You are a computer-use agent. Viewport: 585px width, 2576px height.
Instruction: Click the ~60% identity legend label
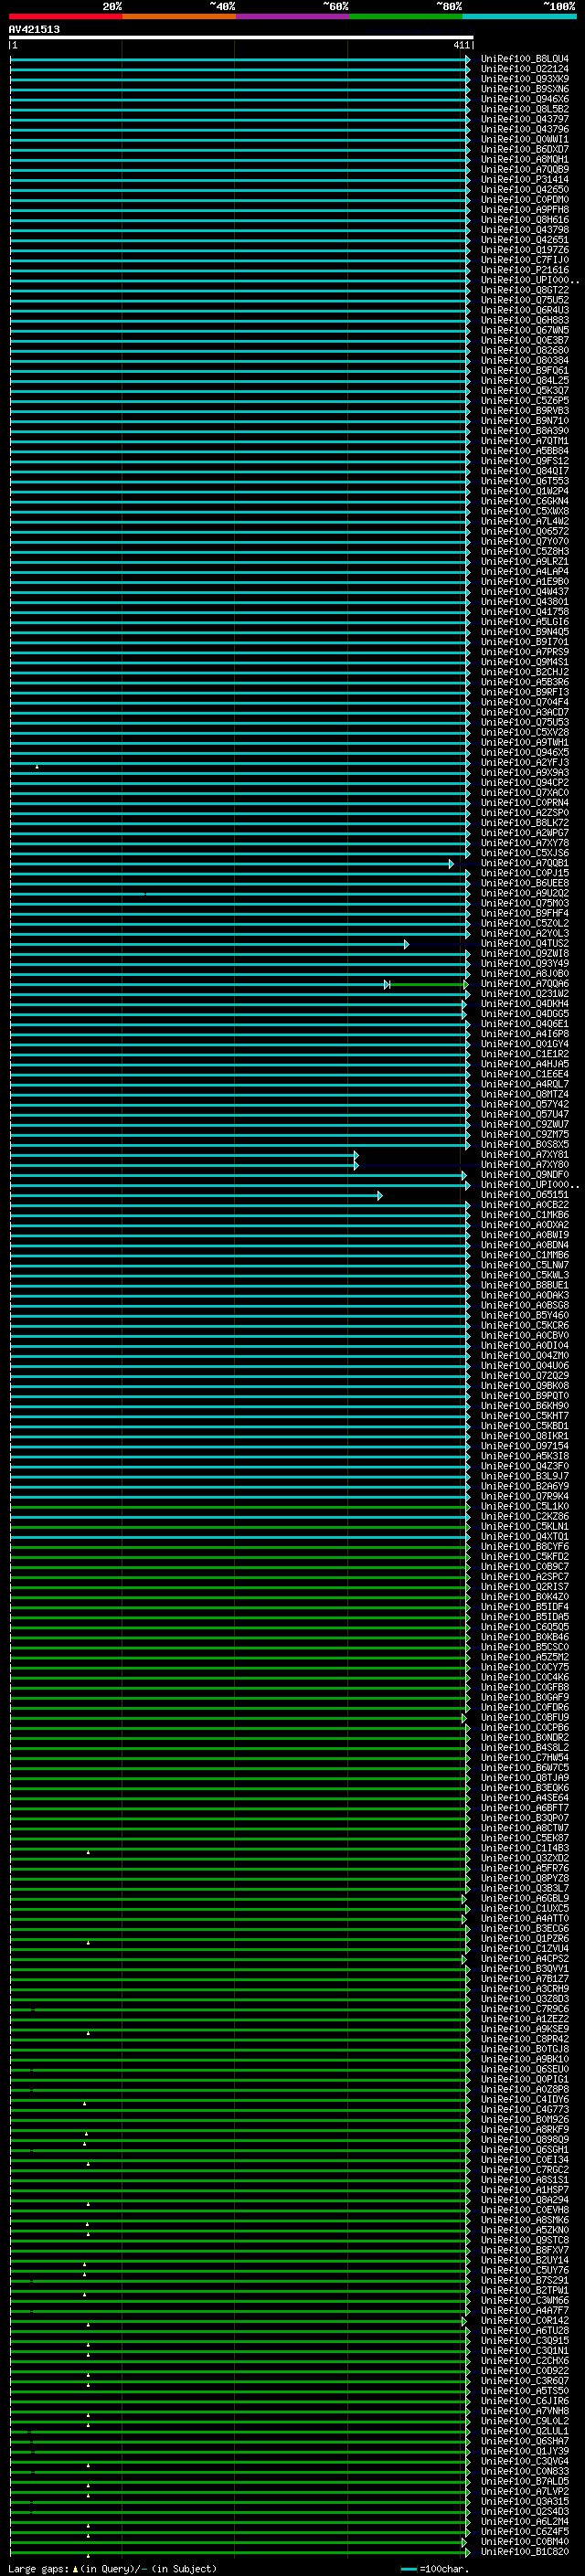[335, 6]
